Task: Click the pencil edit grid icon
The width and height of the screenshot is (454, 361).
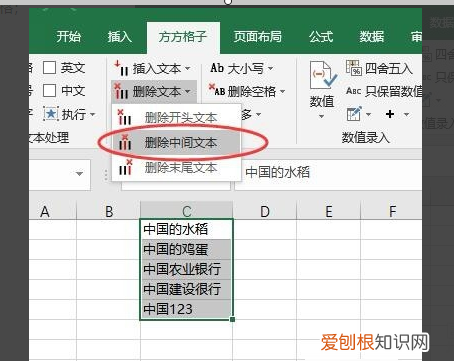Action: click(x=354, y=114)
